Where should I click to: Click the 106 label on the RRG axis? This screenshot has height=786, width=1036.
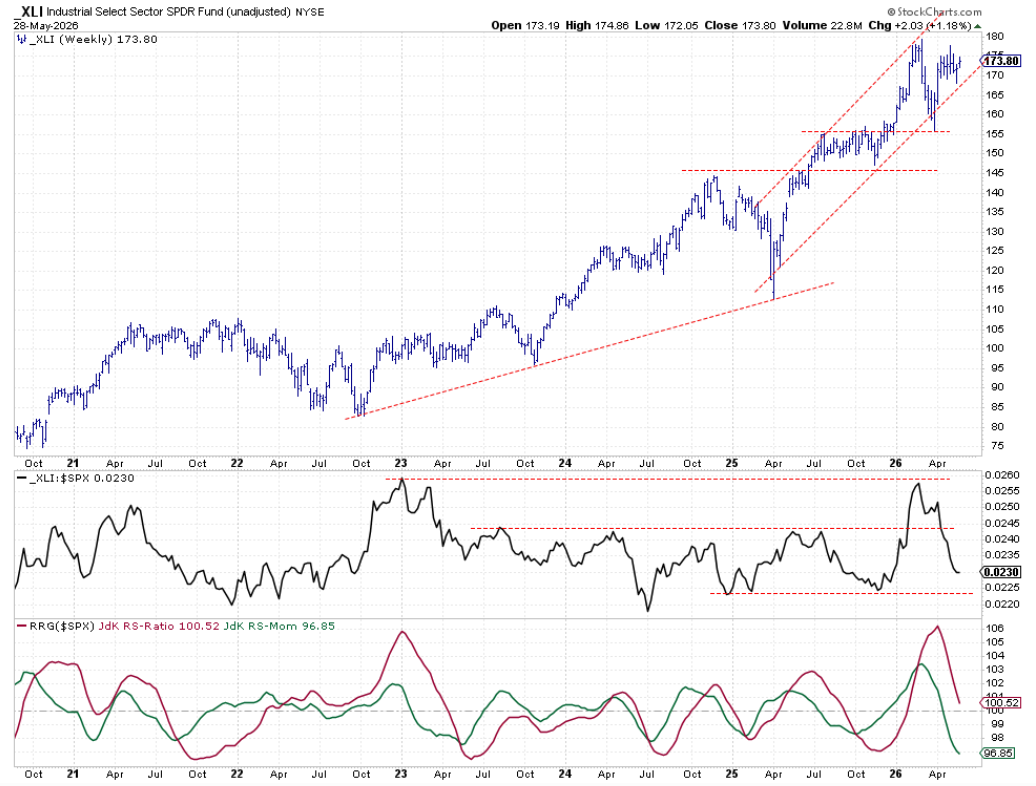coord(994,628)
